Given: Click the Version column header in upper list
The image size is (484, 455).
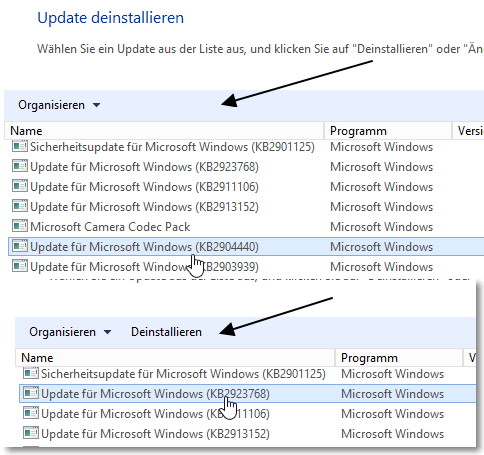Looking at the screenshot, I should (x=468, y=131).
